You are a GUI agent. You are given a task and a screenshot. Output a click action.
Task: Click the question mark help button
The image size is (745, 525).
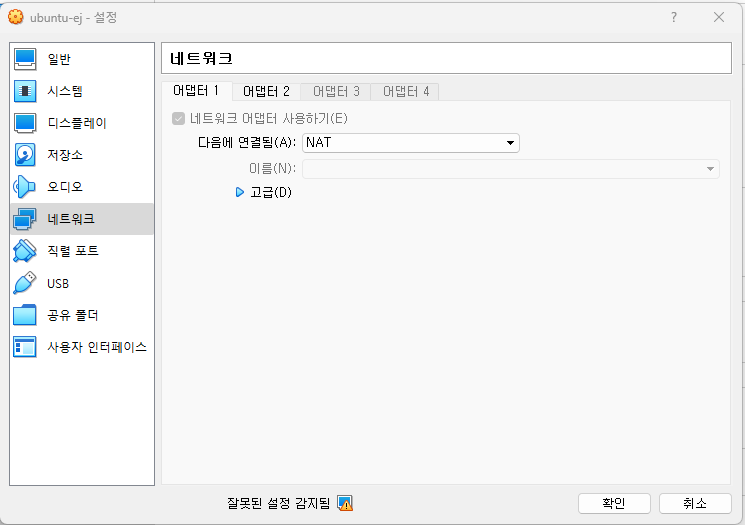click(674, 18)
